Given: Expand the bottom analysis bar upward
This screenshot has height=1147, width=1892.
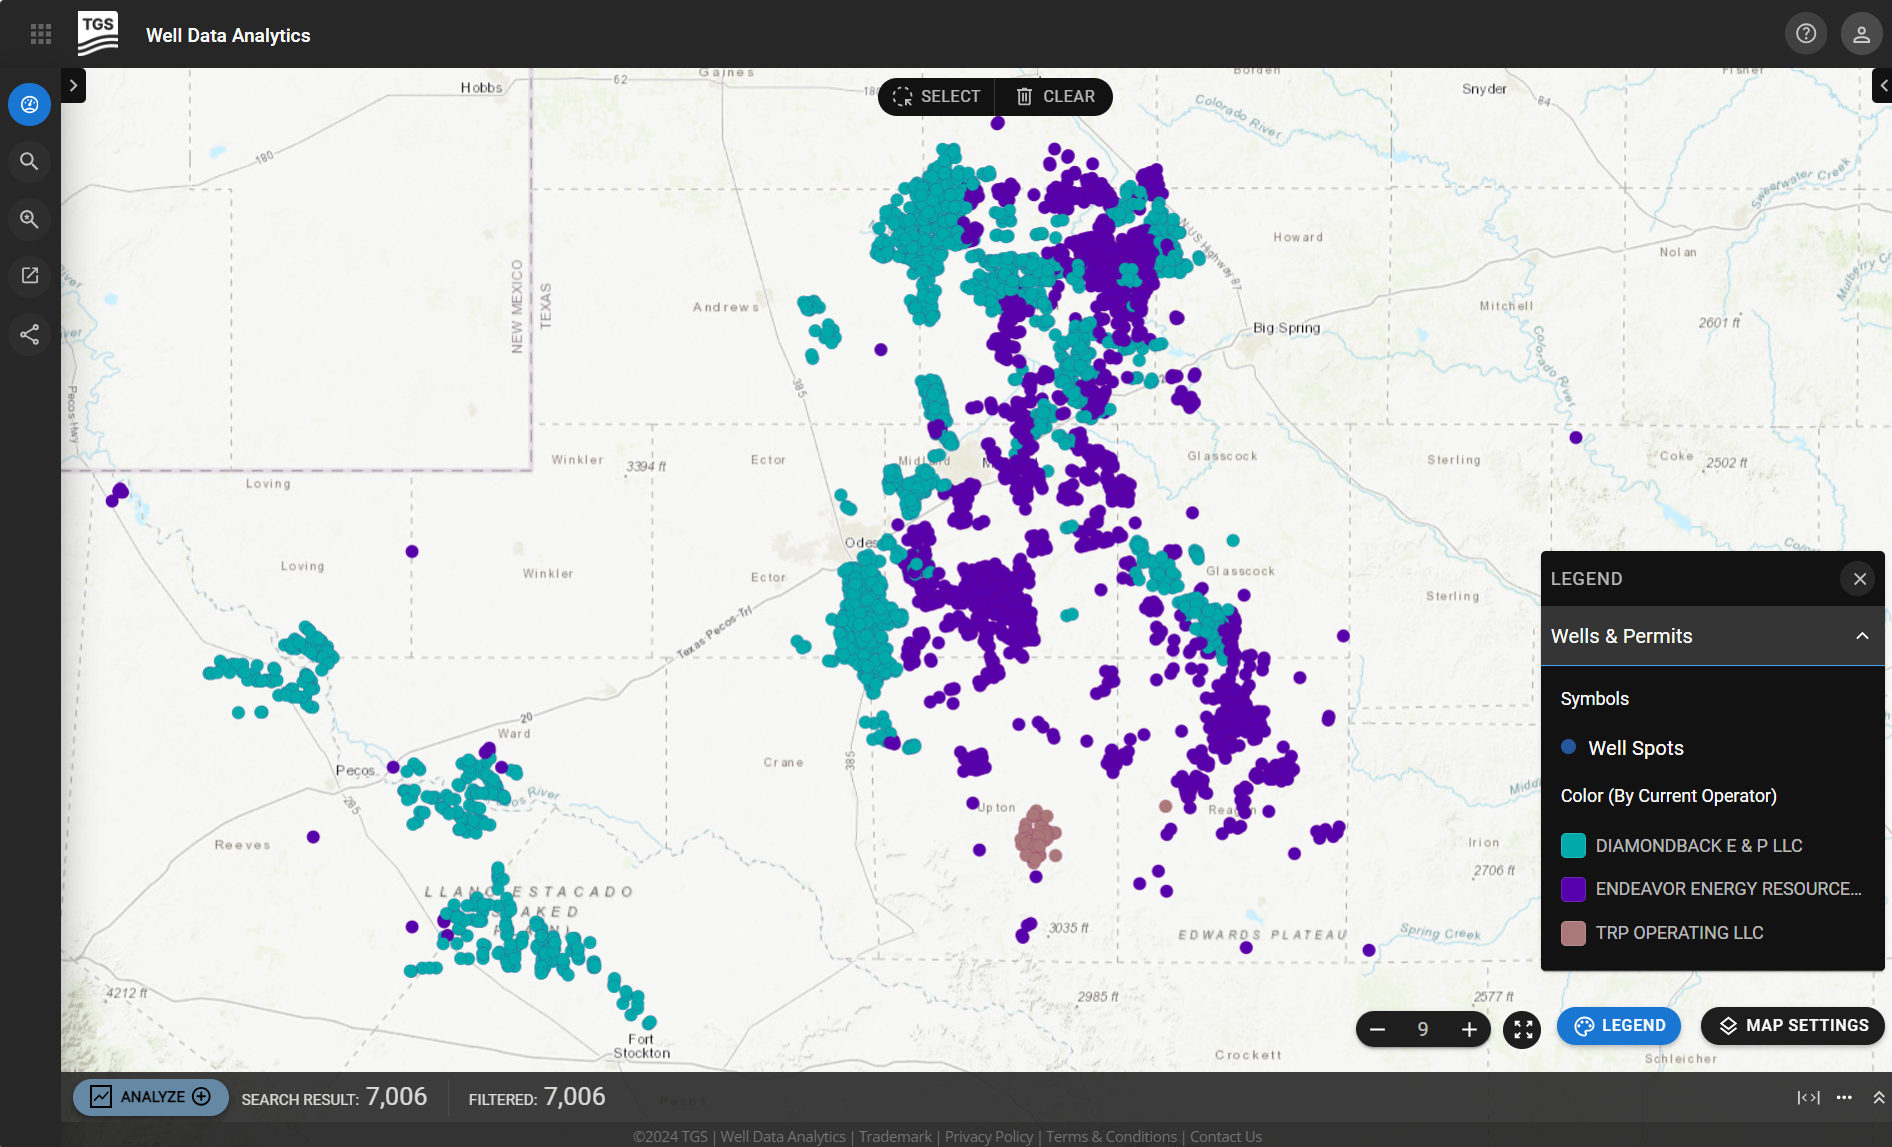Looking at the screenshot, I should pyautogui.click(x=1879, y=1097).
